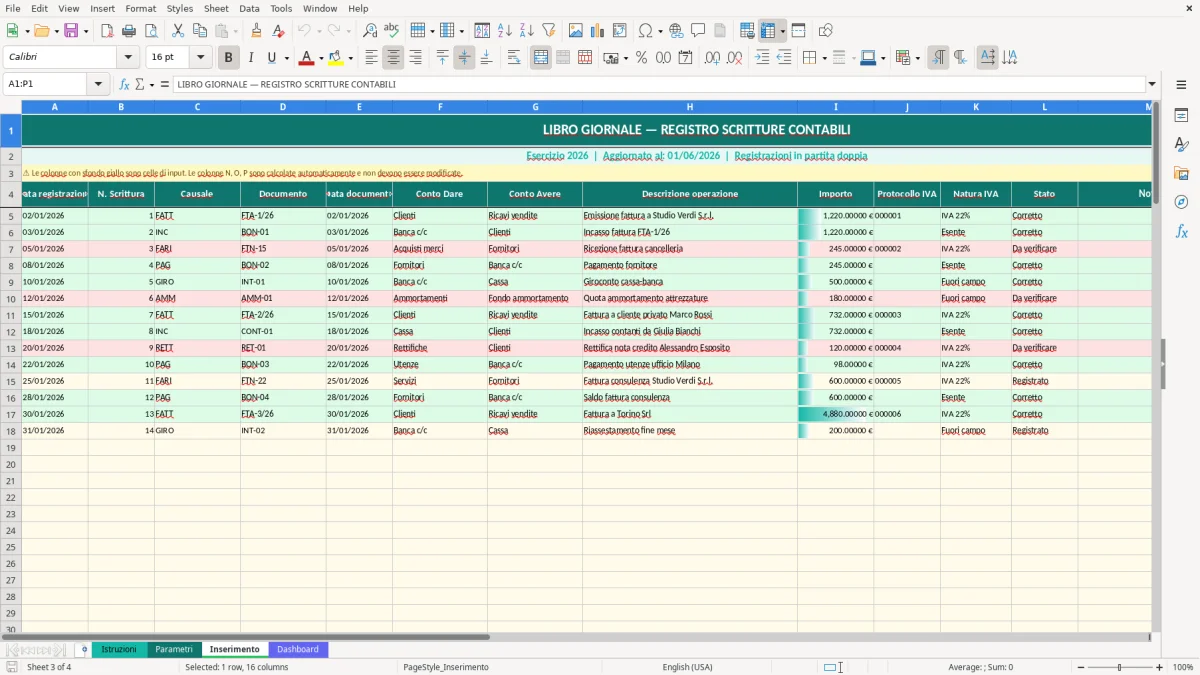Expand the Borders dropdown arrow

click(x=824, y=58)
